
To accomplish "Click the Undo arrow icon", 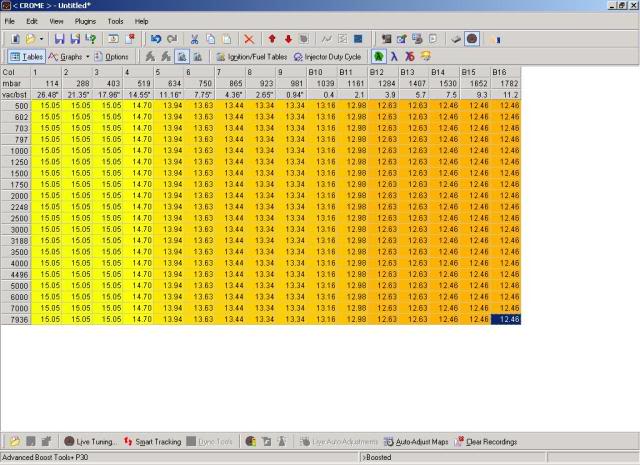I will coord(156,39).
